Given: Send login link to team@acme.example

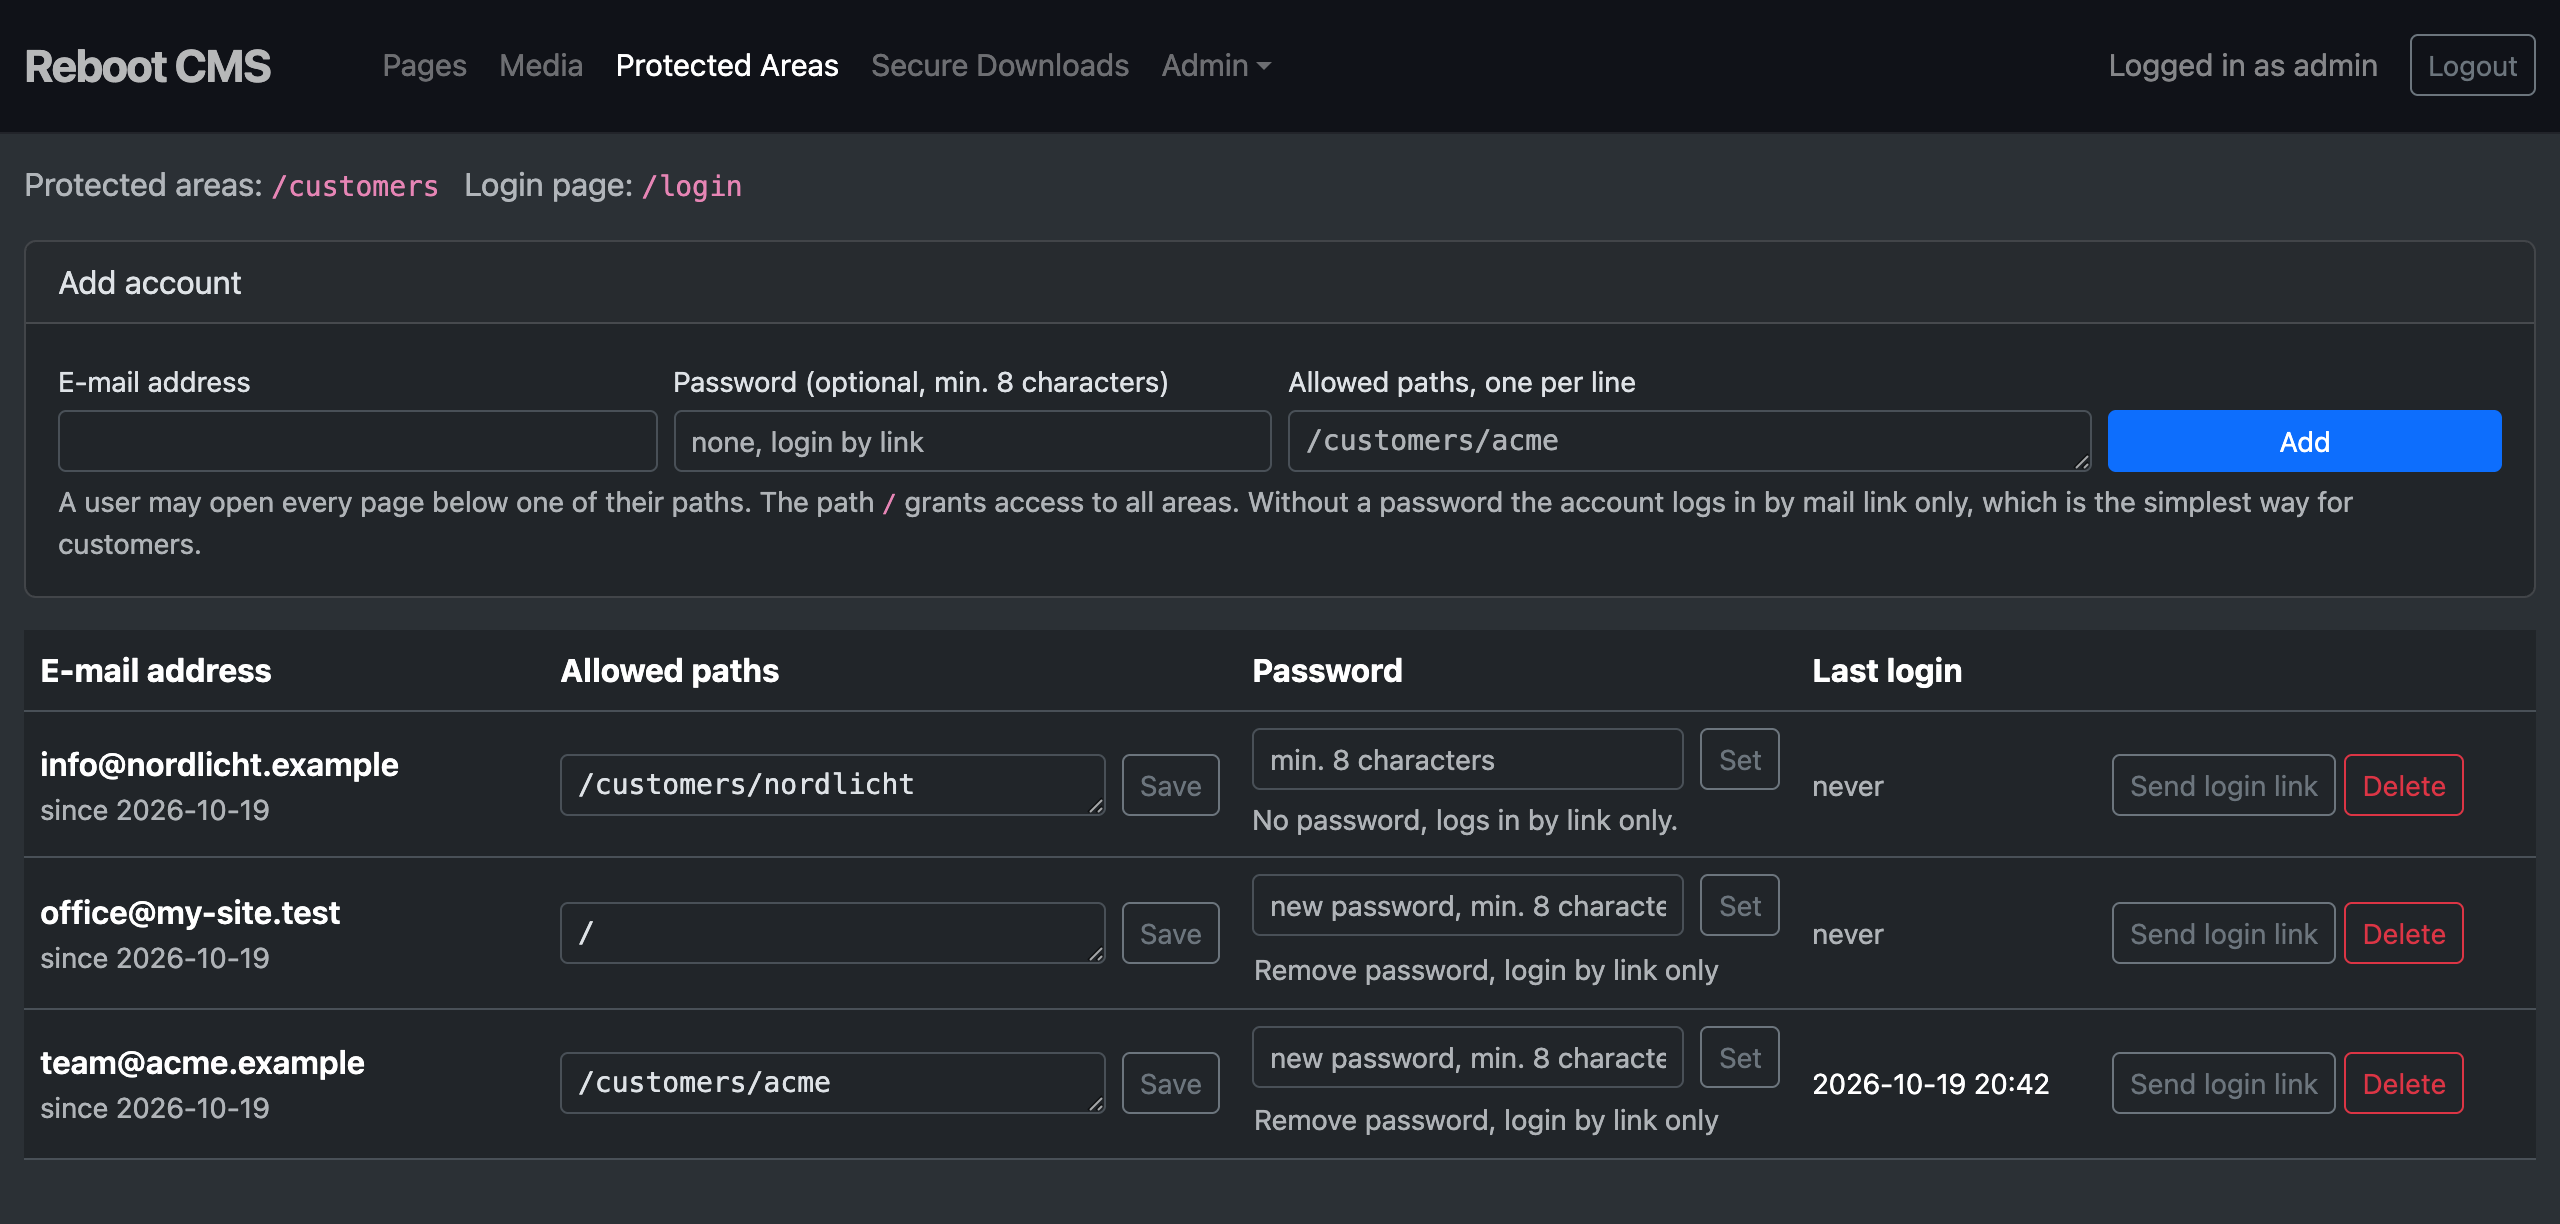Looking at the screenshot, I should point(2224,1083).
